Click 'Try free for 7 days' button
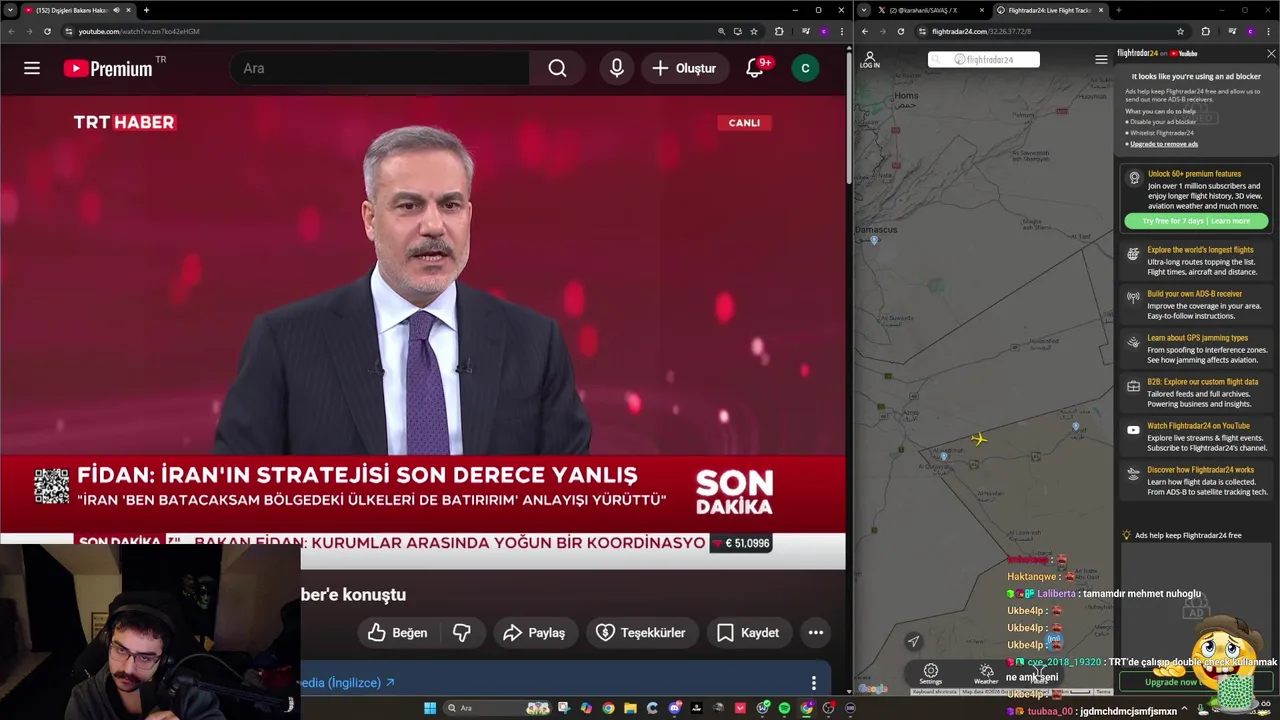The image size is (1280, 720). pos(1196,221)
